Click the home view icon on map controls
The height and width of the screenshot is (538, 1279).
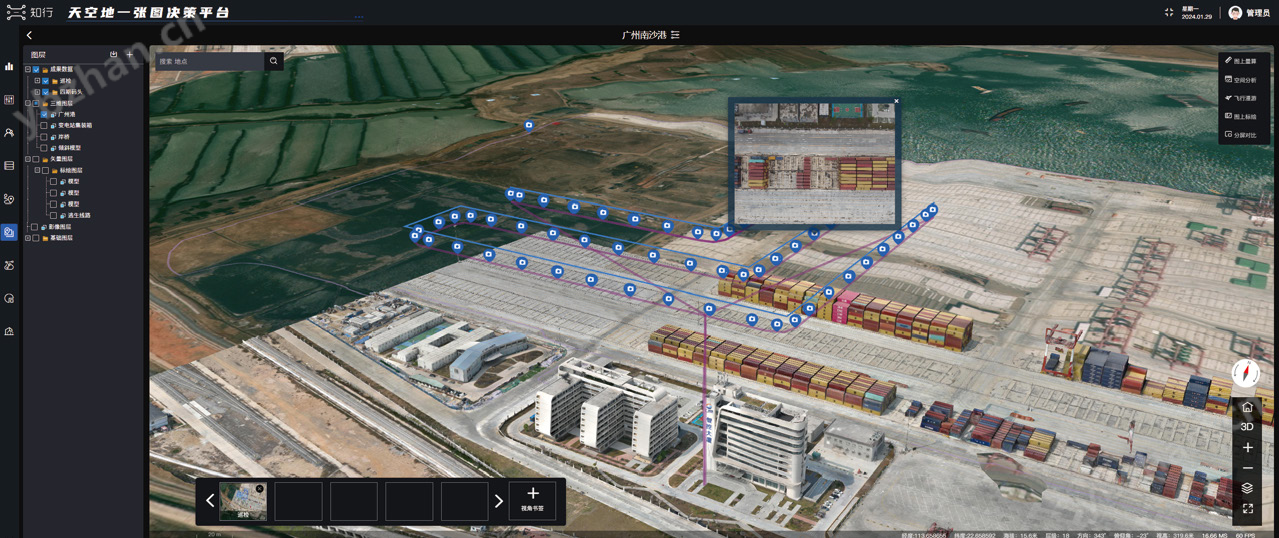coord(1247,407)
